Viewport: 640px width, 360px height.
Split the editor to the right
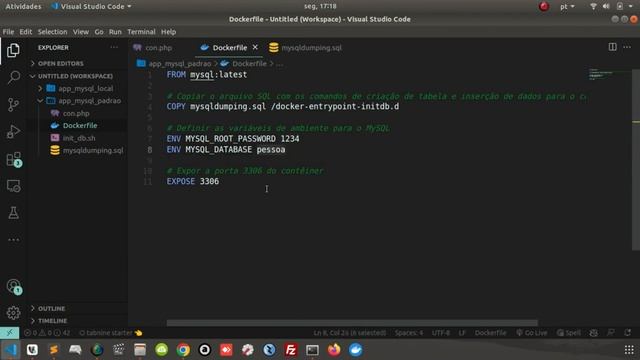(x=612, y=47)
